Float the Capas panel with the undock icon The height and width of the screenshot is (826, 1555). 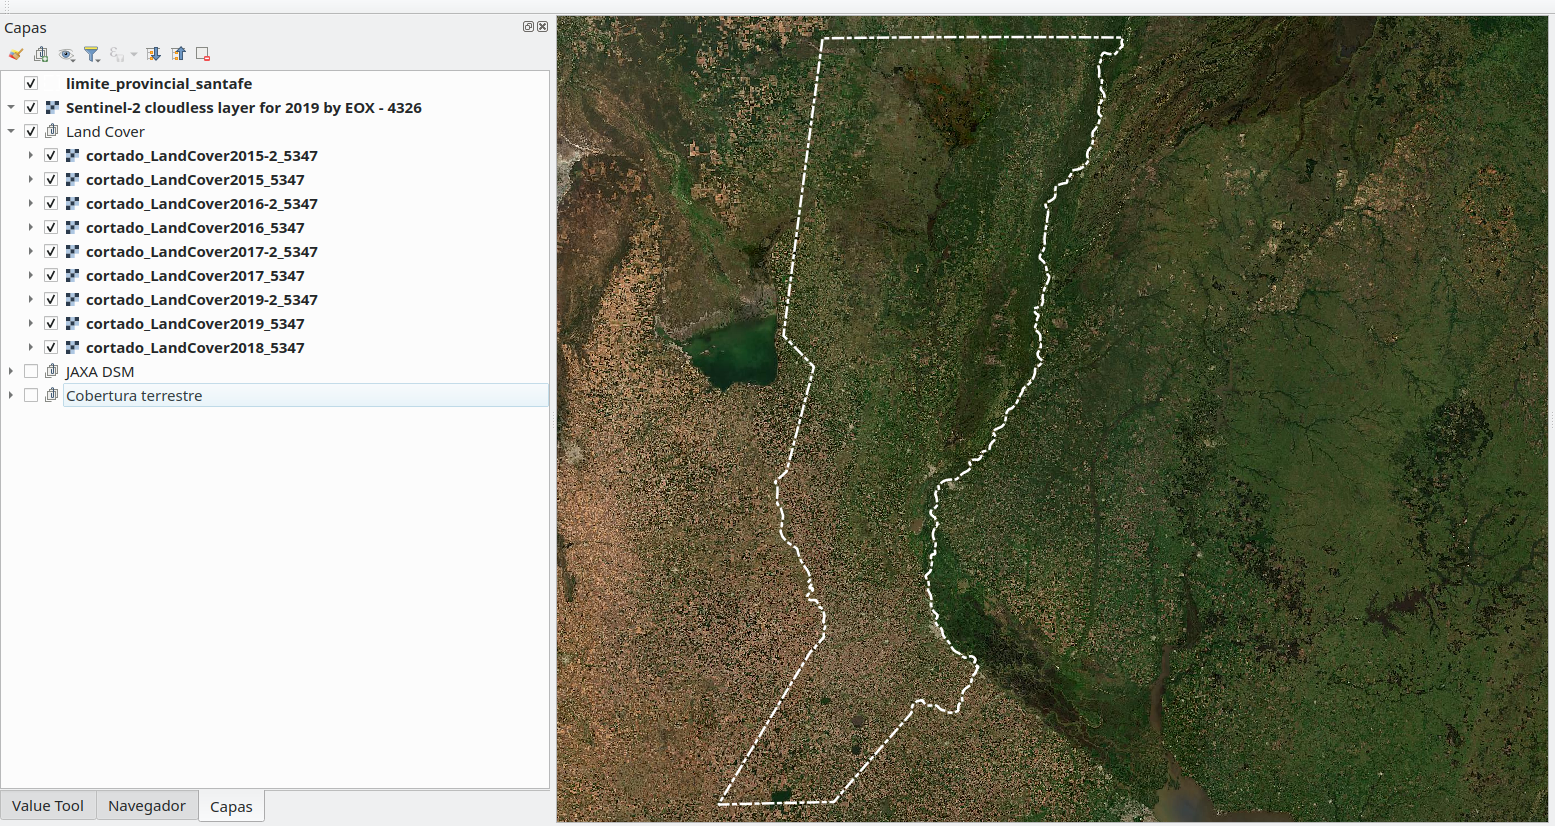(x=528, y=27)
